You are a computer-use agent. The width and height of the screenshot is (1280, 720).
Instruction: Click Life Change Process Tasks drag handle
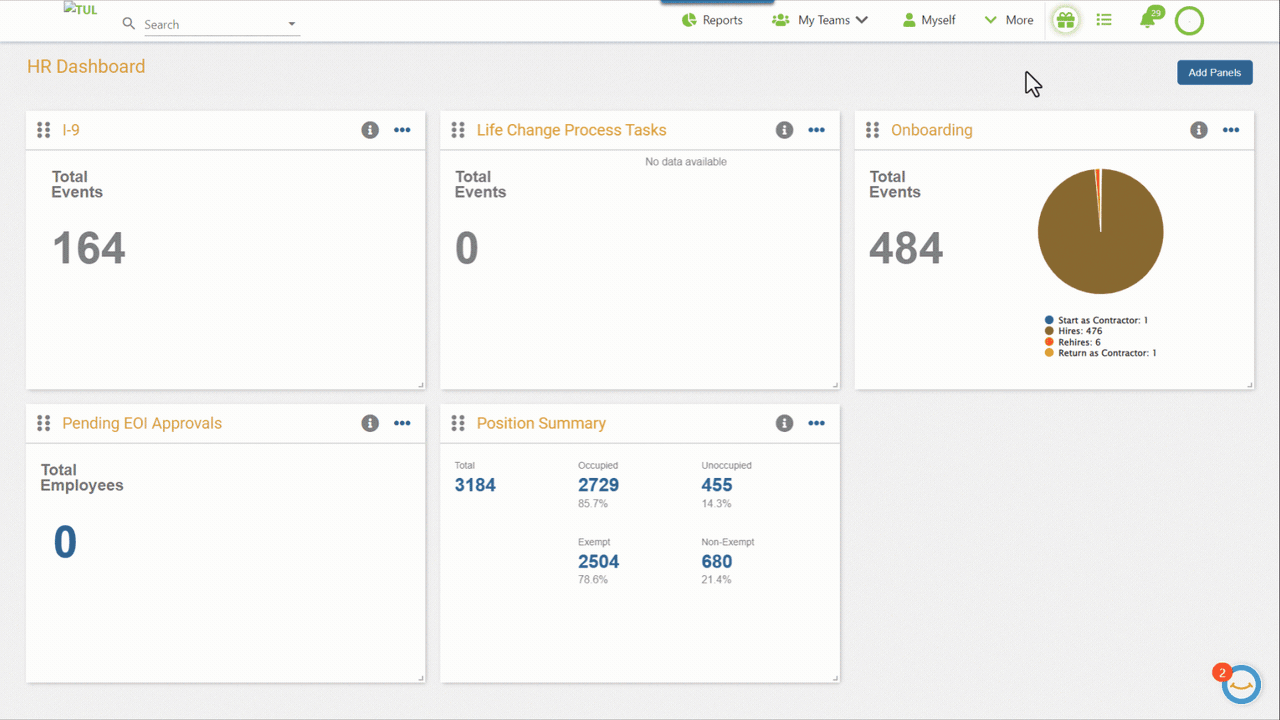coord(458,130)
